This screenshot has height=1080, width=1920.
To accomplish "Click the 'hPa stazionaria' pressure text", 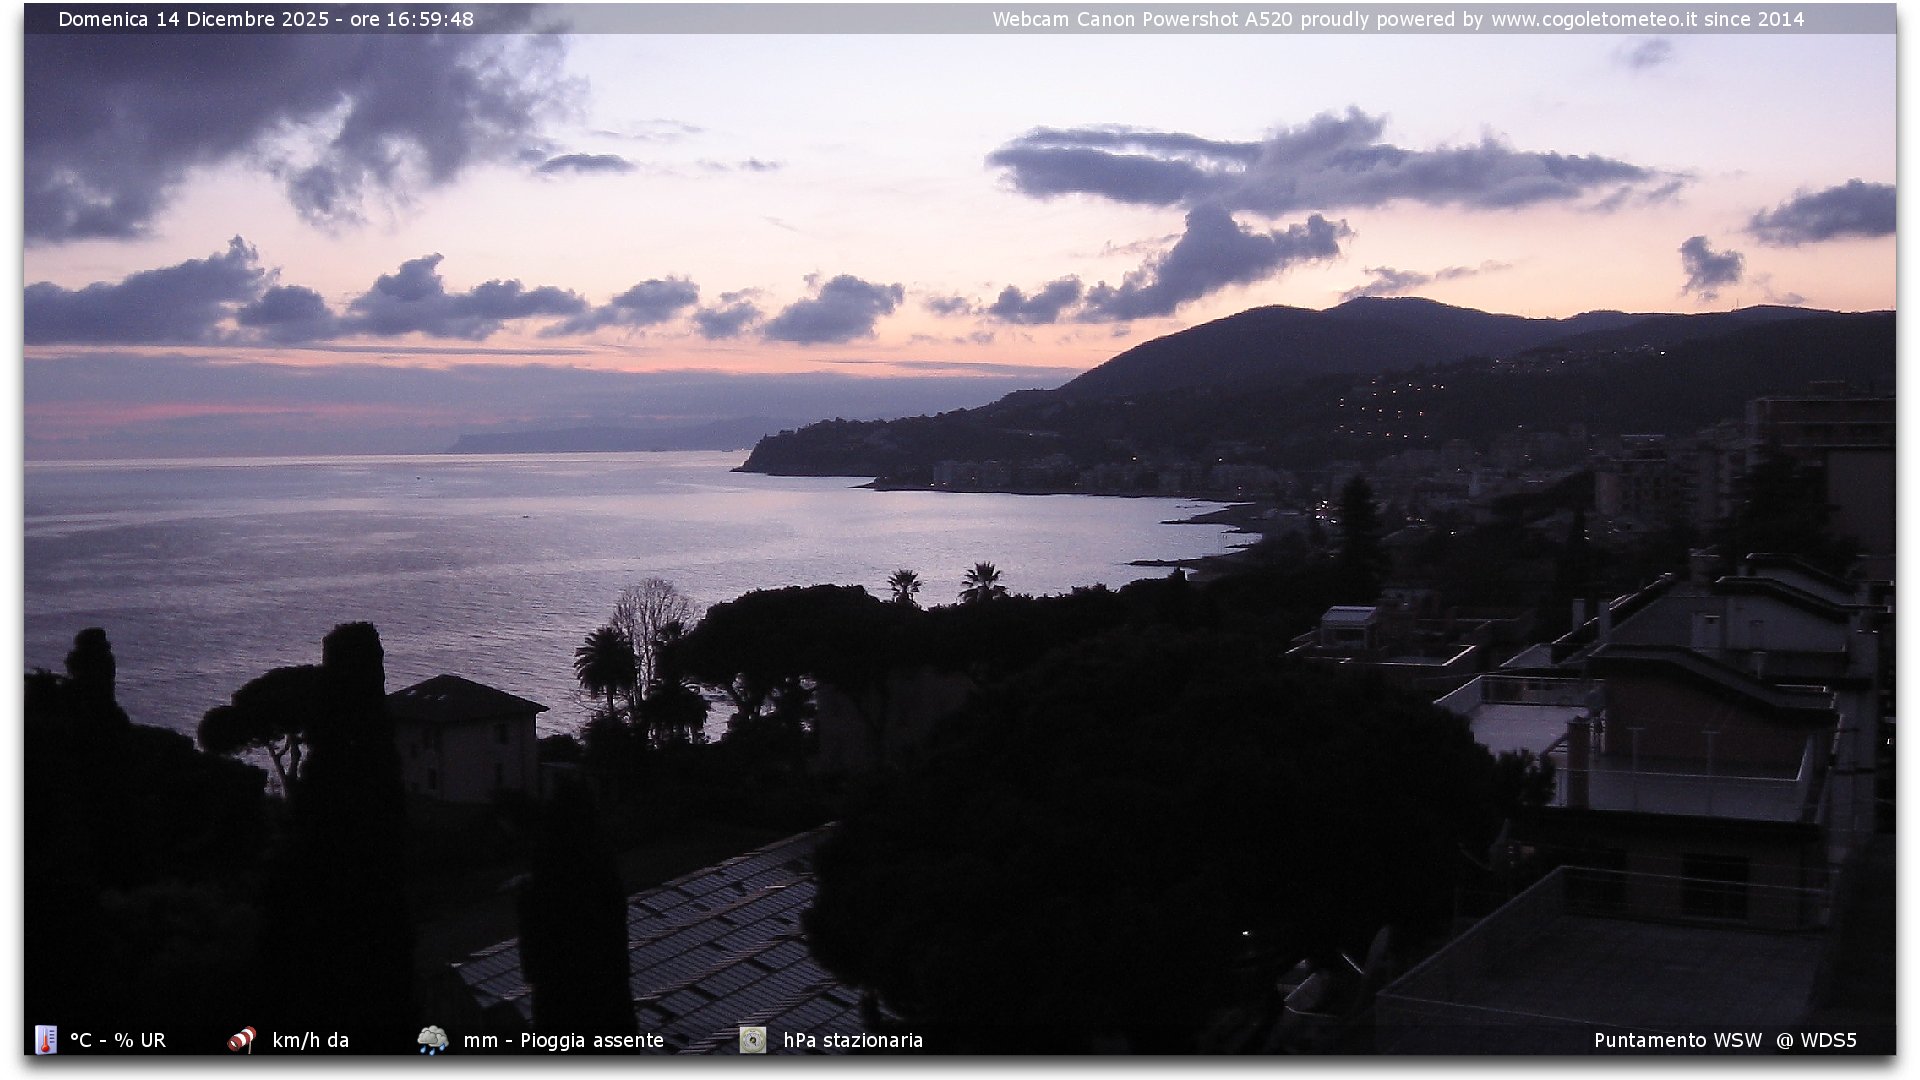I will pos(853,1040).
